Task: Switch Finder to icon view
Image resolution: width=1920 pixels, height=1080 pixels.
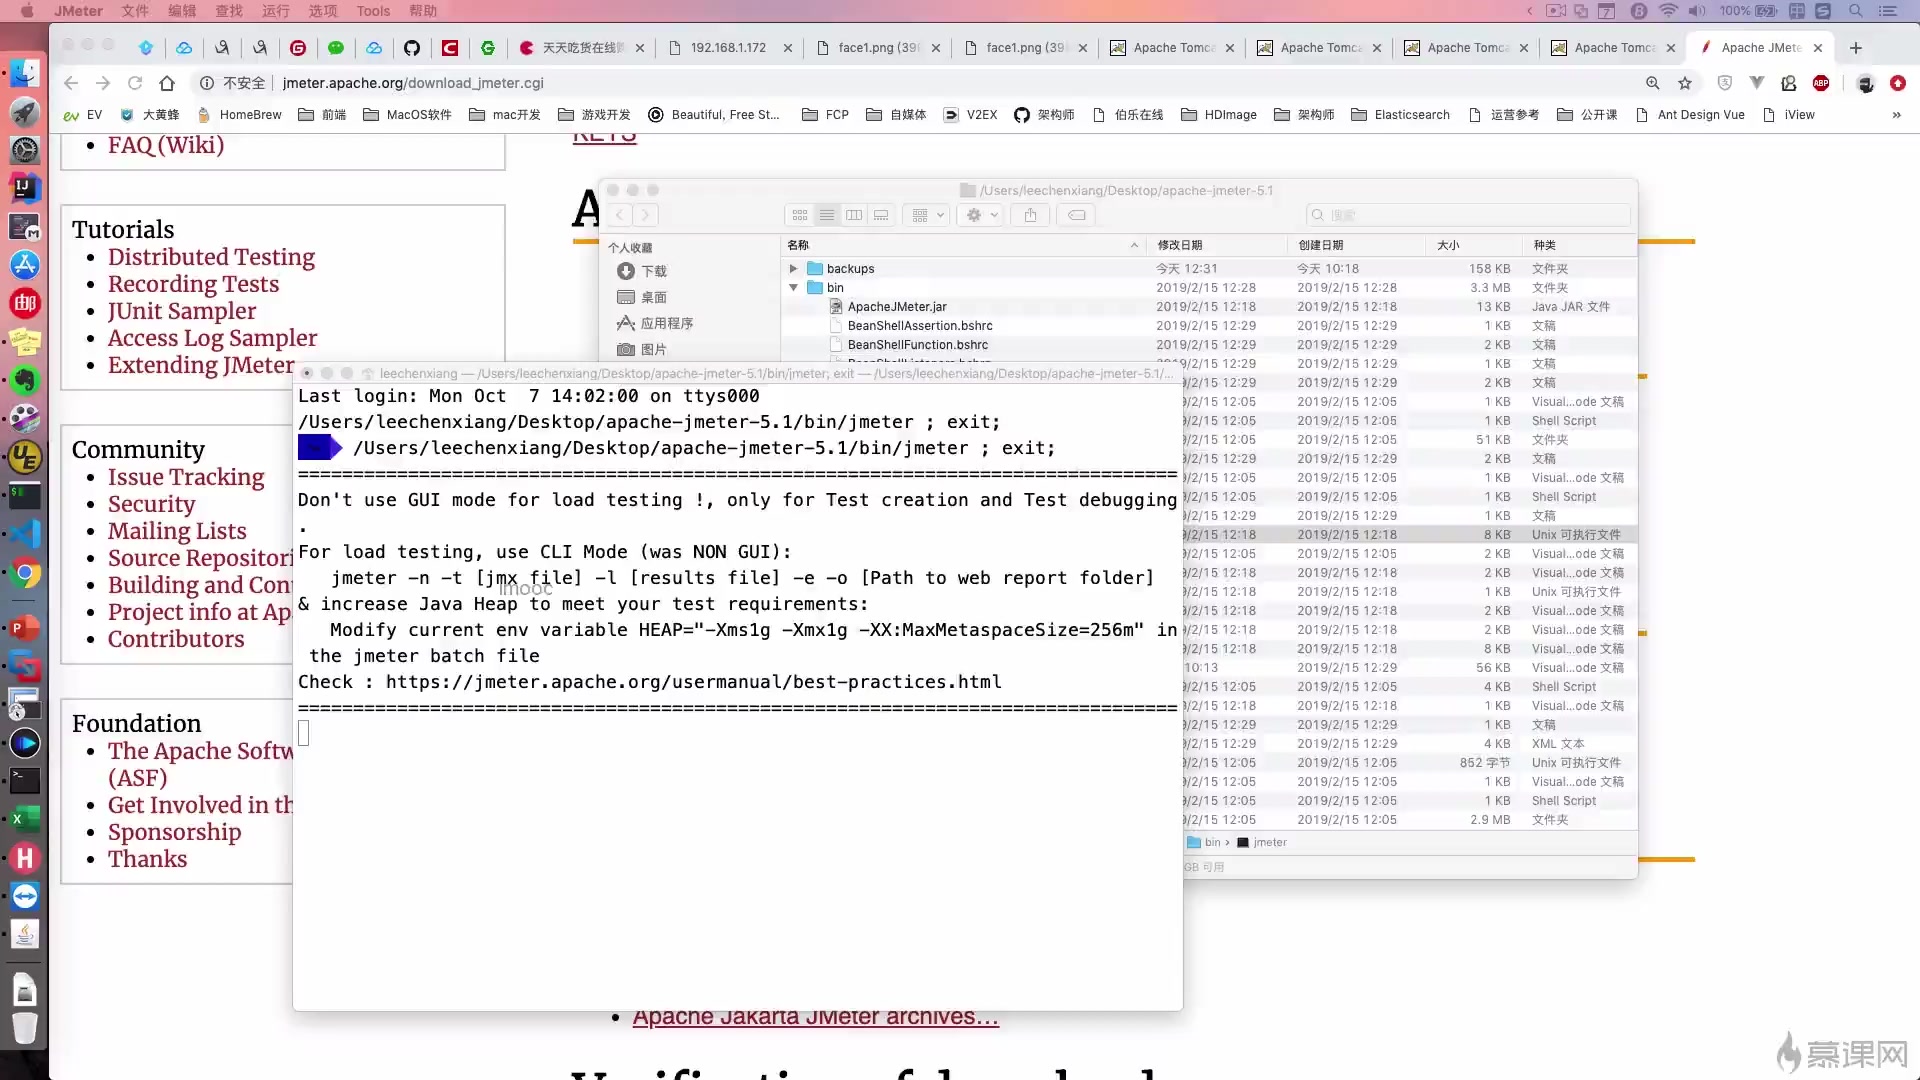Action: click(x=800, y=215)
